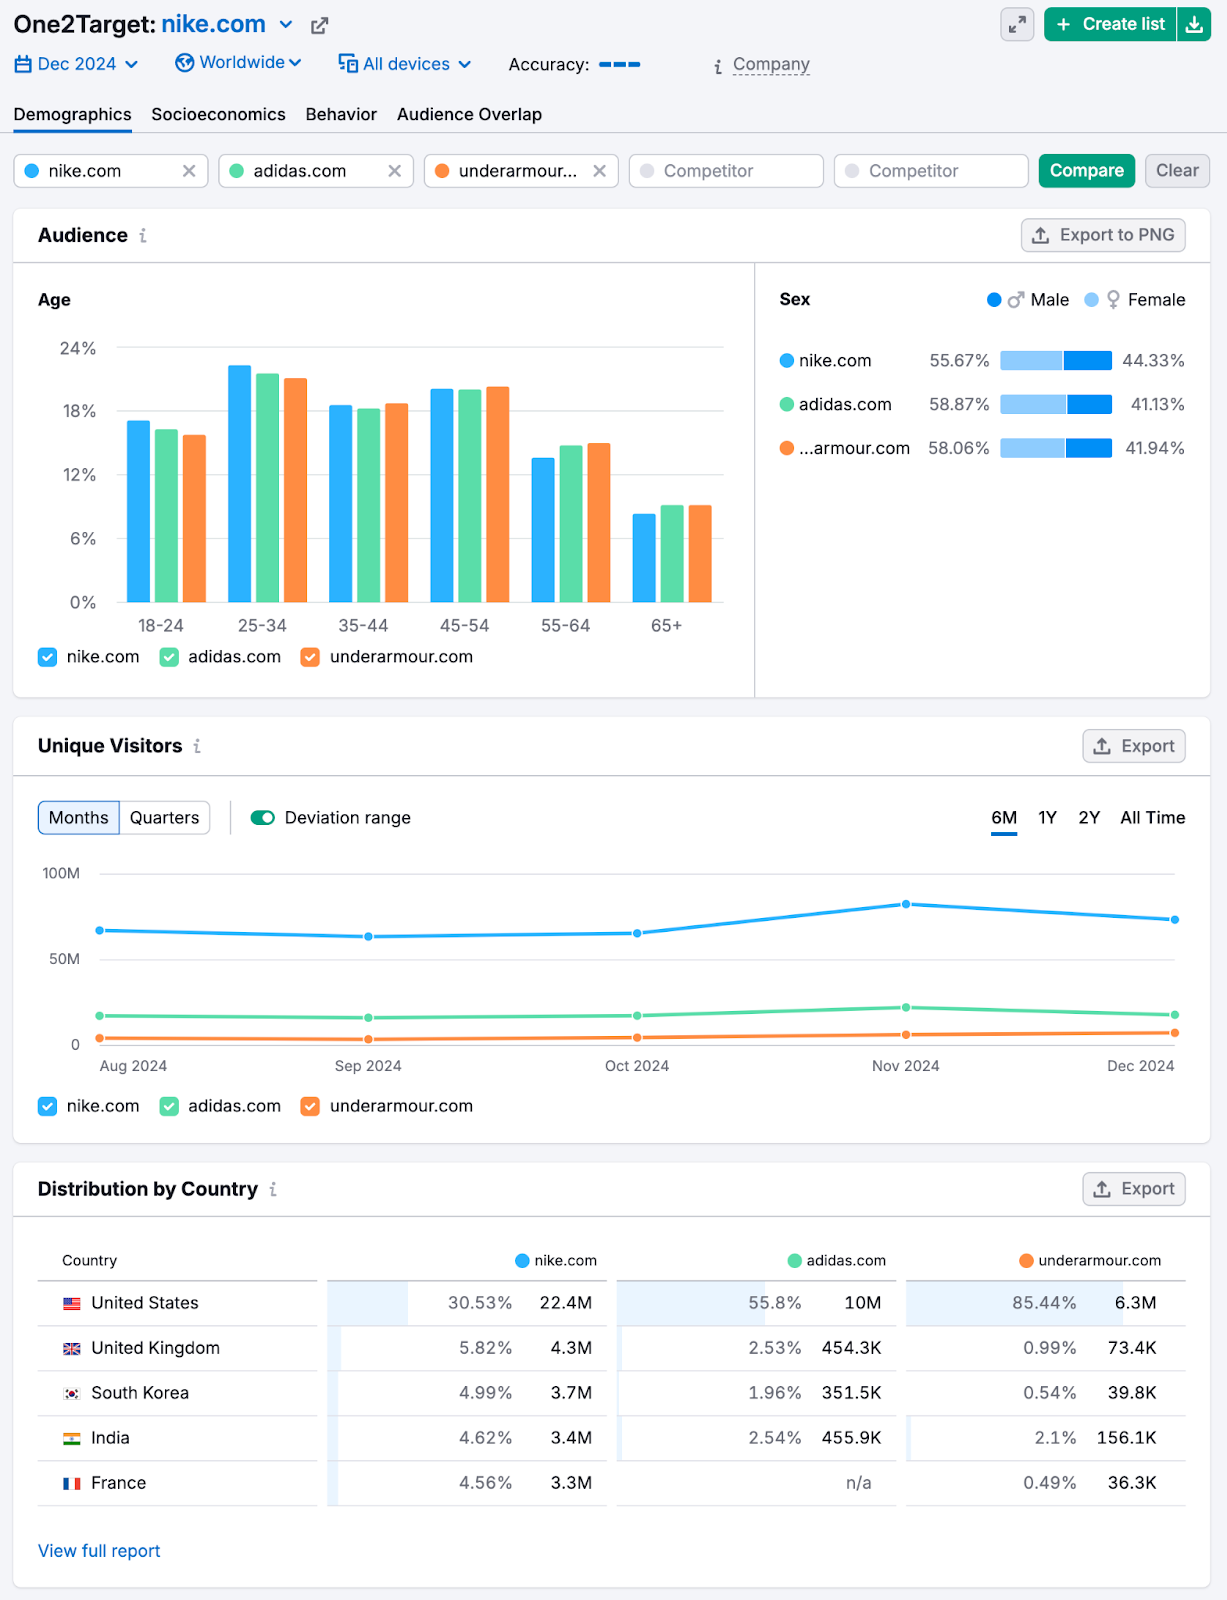Switch to the Socioeconomics tab
The image size is (1227, 1600).
click(x=219, y=115)
